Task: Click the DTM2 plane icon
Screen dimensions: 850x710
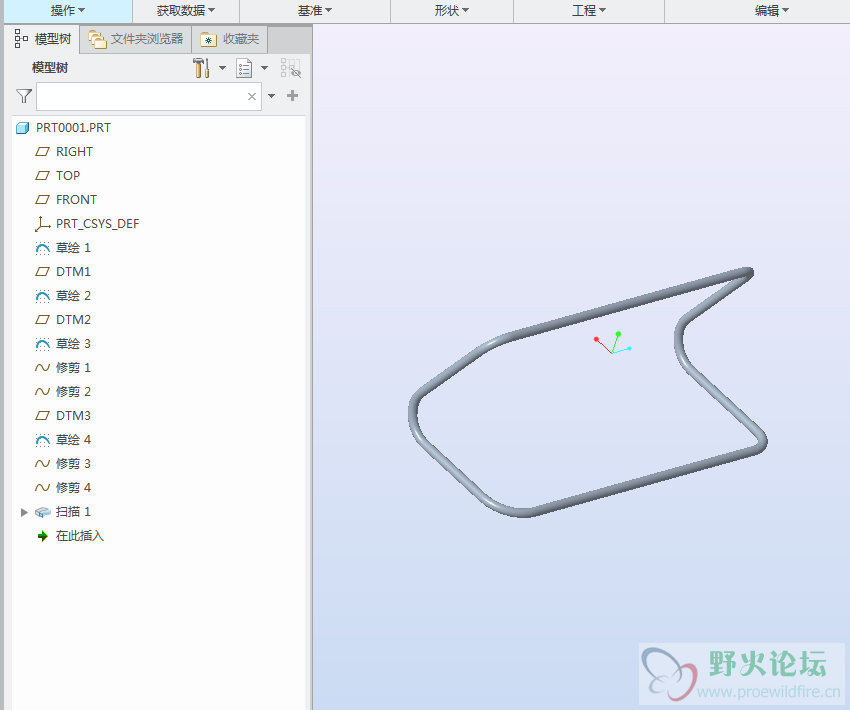Action: tap(42, 320)
